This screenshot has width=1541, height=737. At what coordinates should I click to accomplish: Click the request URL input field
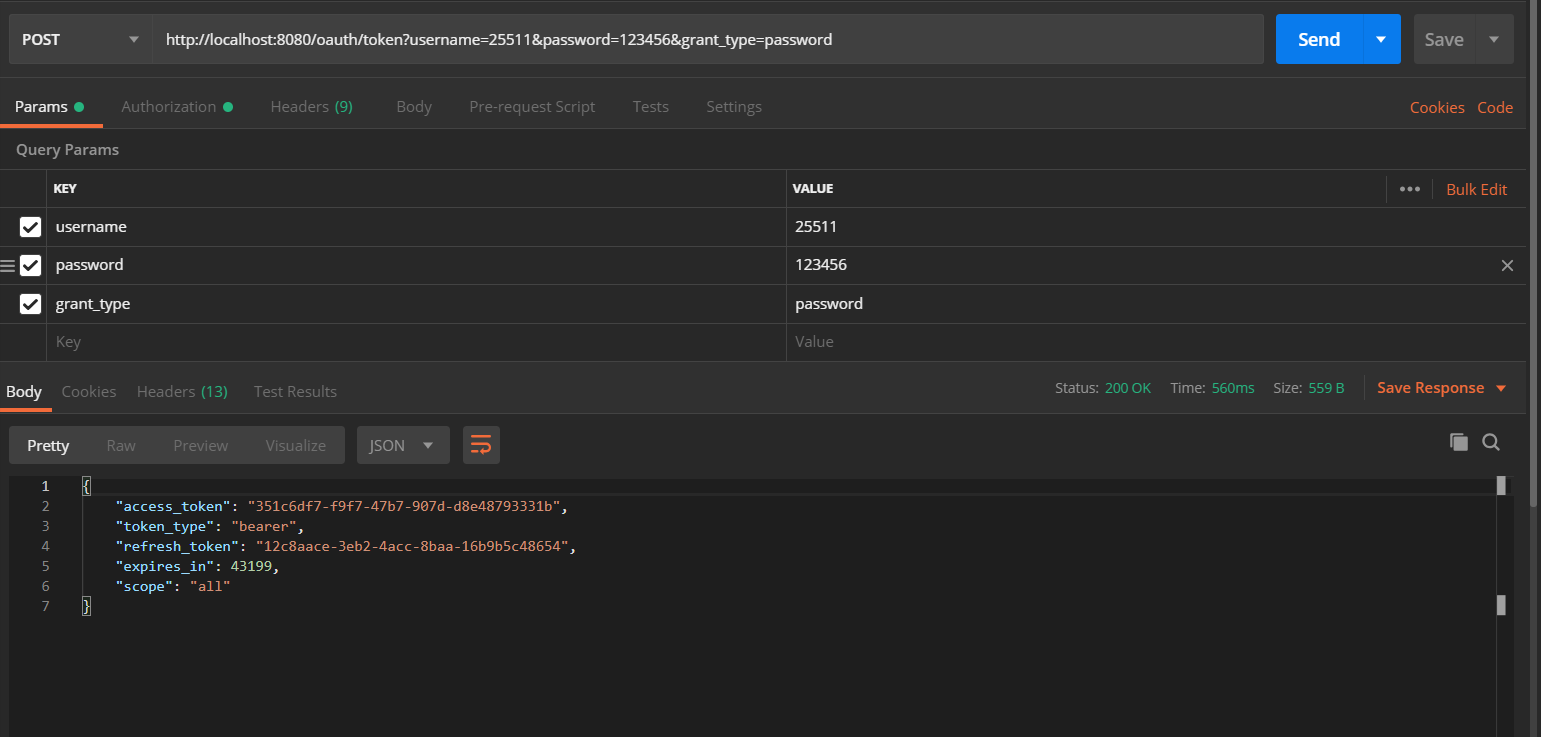coord(708,40)
